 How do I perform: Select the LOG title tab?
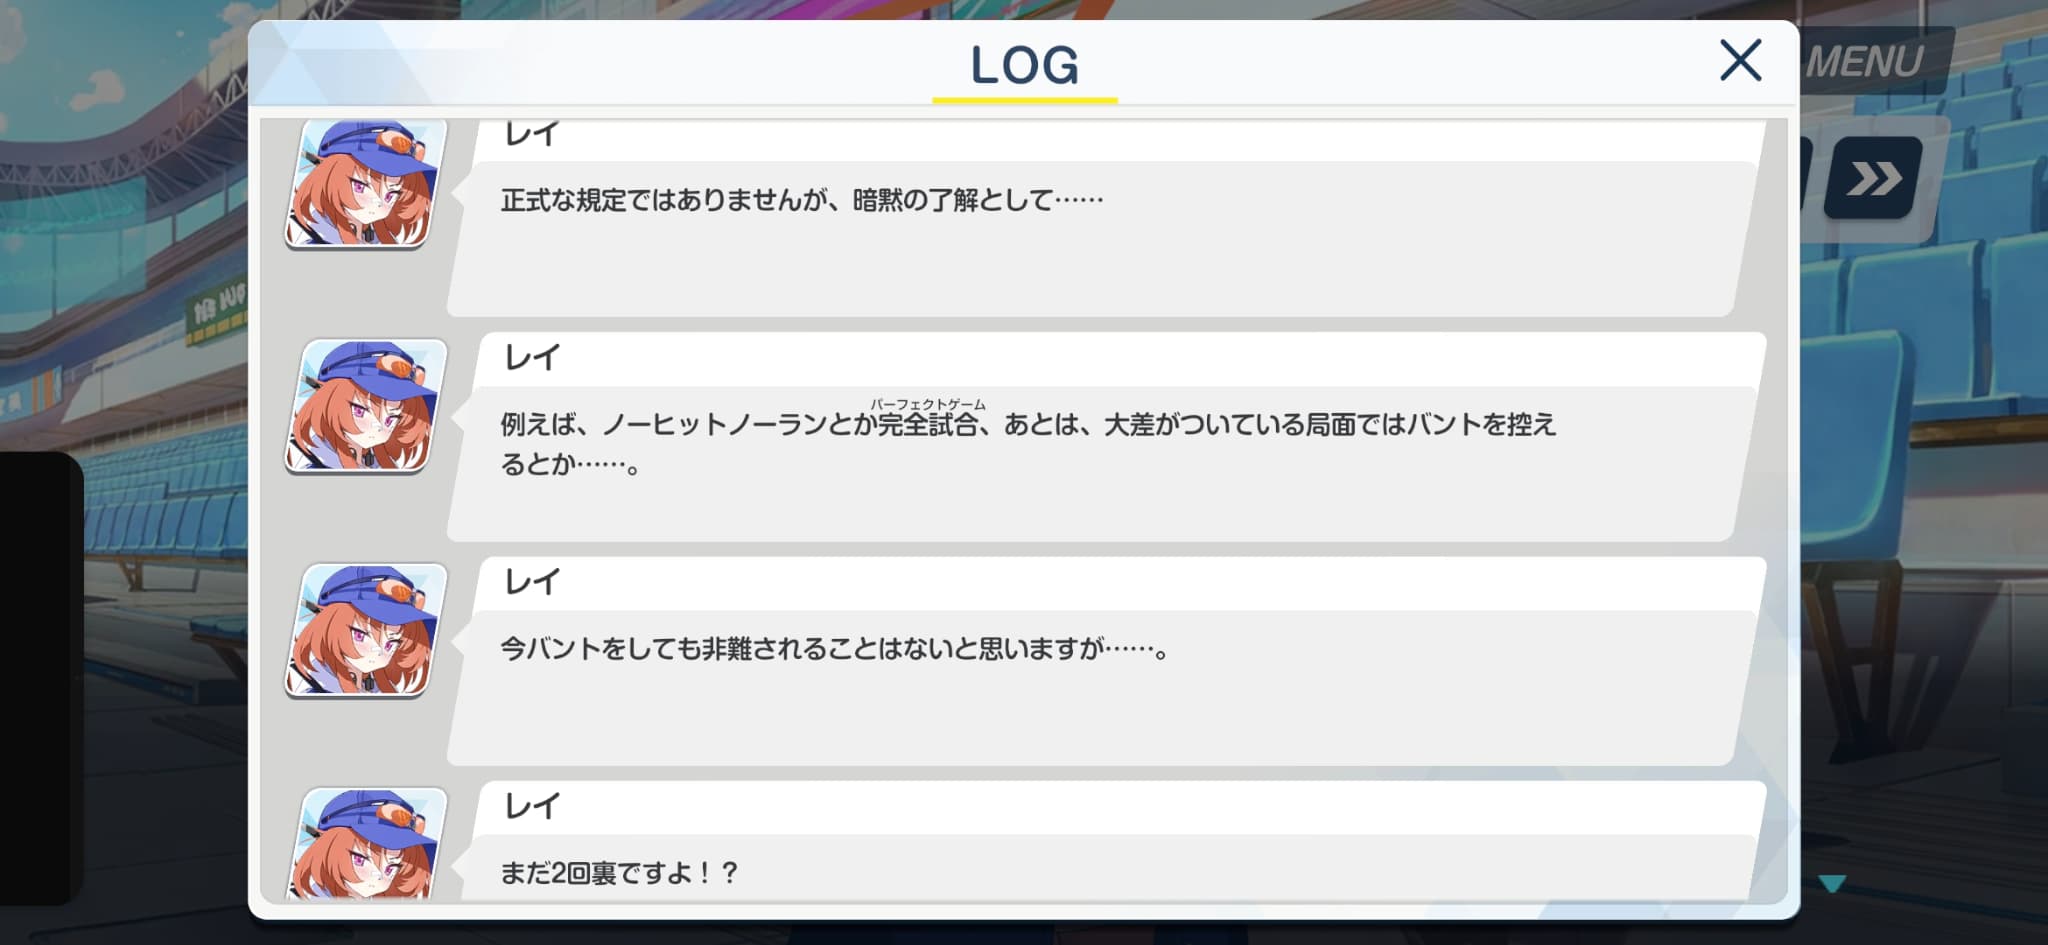[x=1024, y=65]
